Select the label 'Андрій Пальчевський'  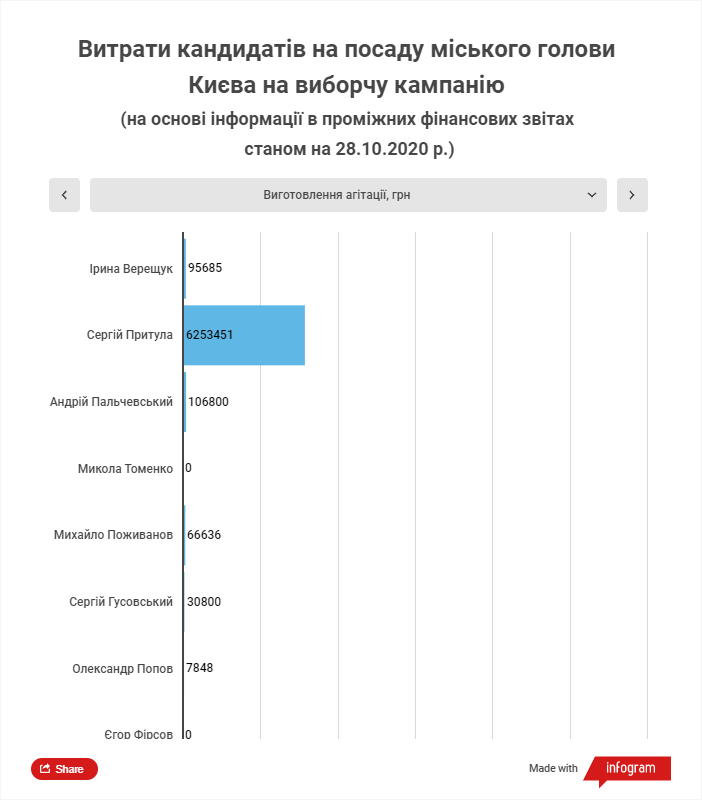click(x=112, y=402)
